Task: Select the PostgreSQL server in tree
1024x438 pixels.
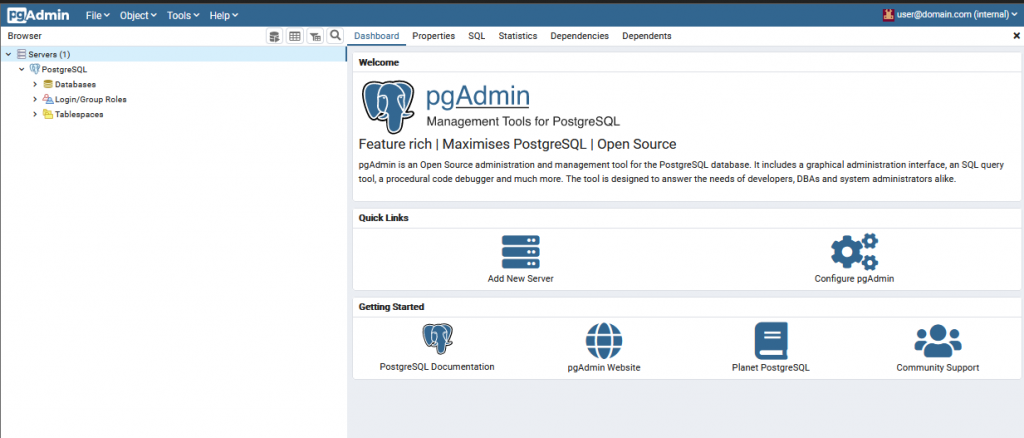Action: (x=64, y=69)
